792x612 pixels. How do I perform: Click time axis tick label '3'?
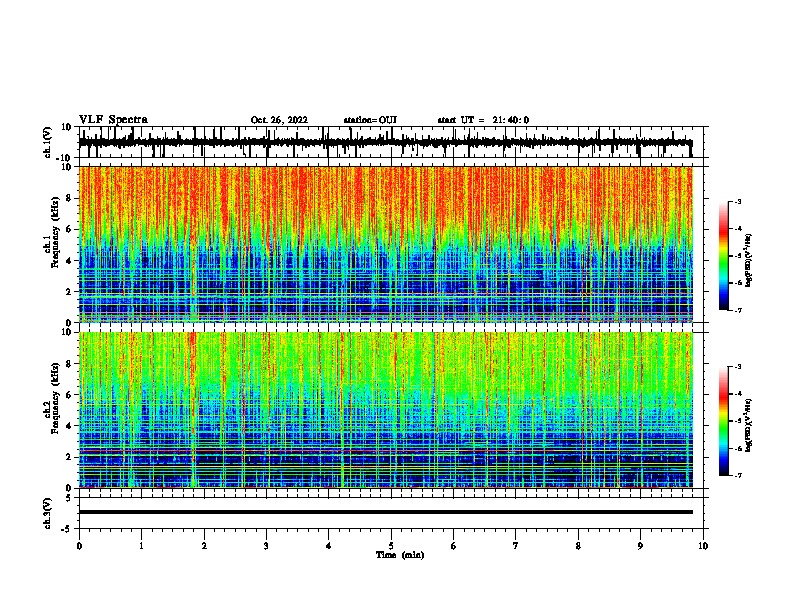(266, 546)
